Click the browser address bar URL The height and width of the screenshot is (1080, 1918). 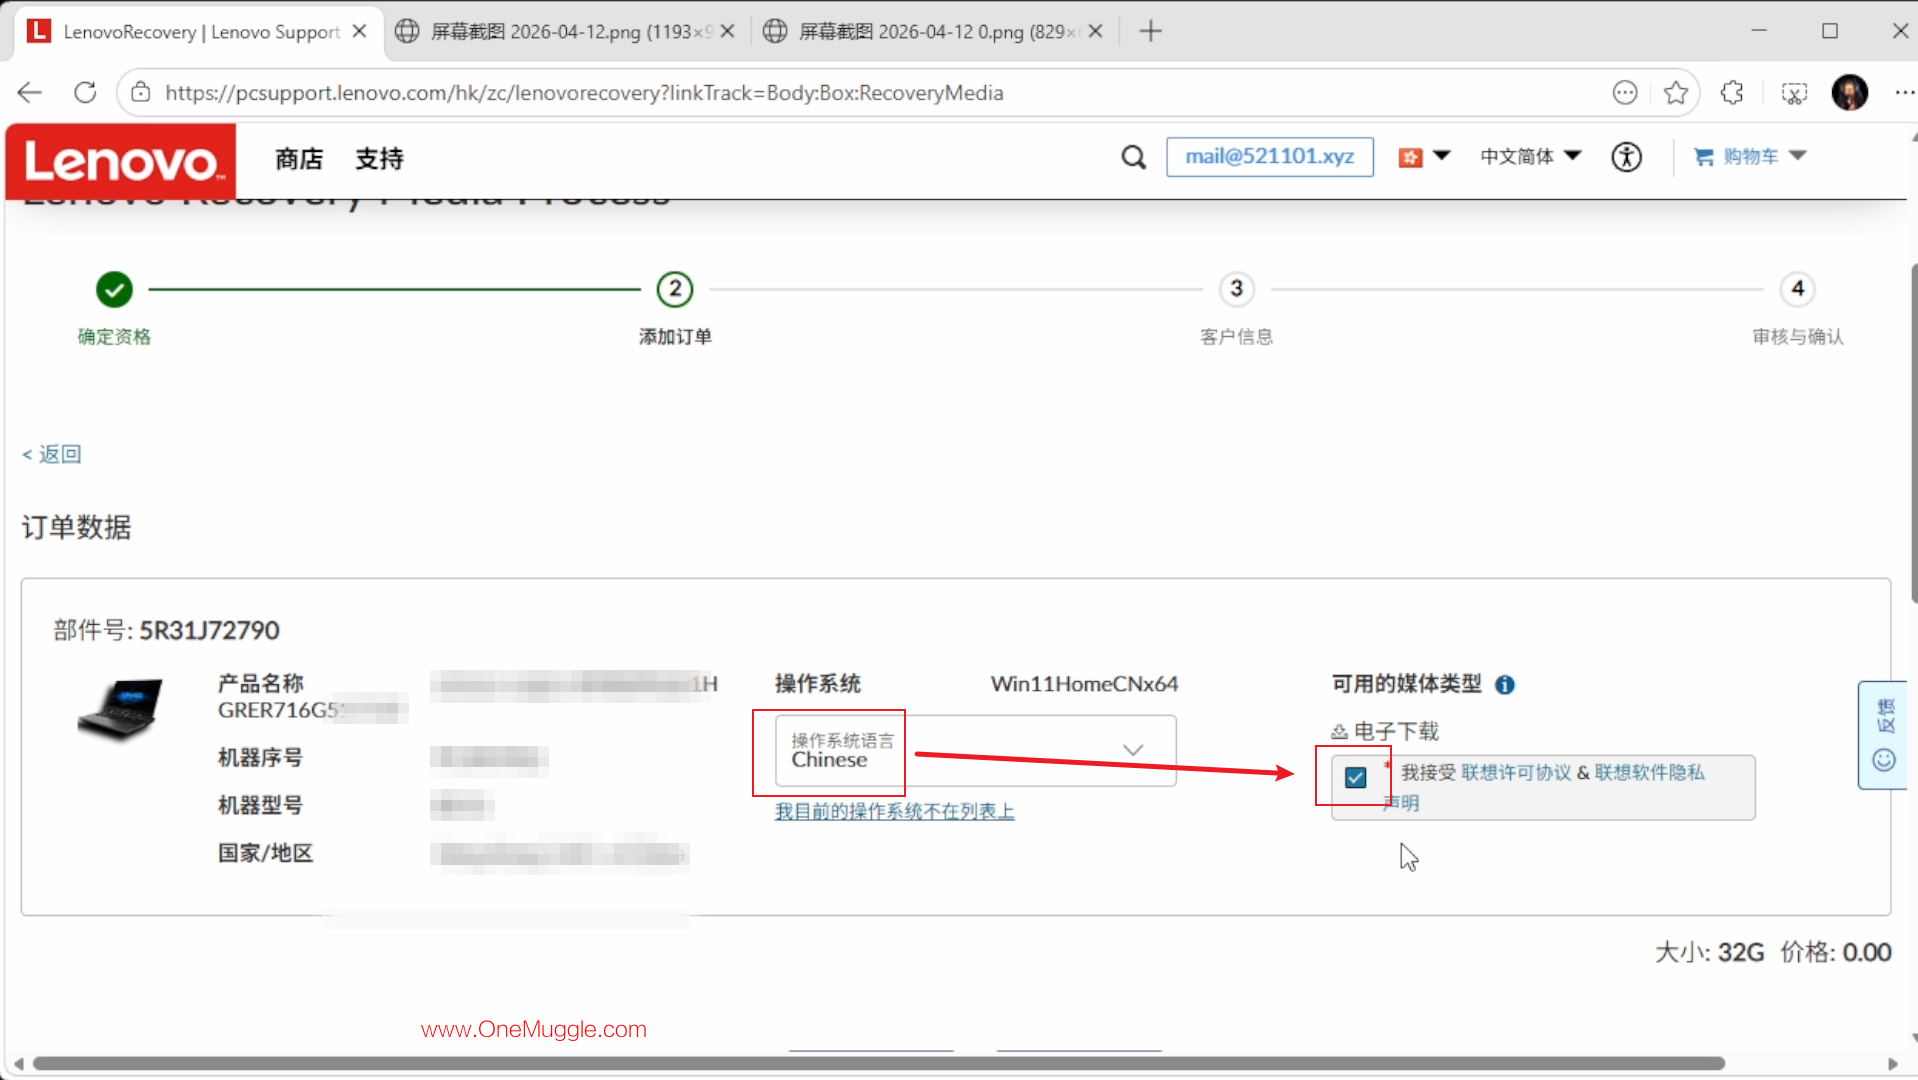click(x=584, y=93)
